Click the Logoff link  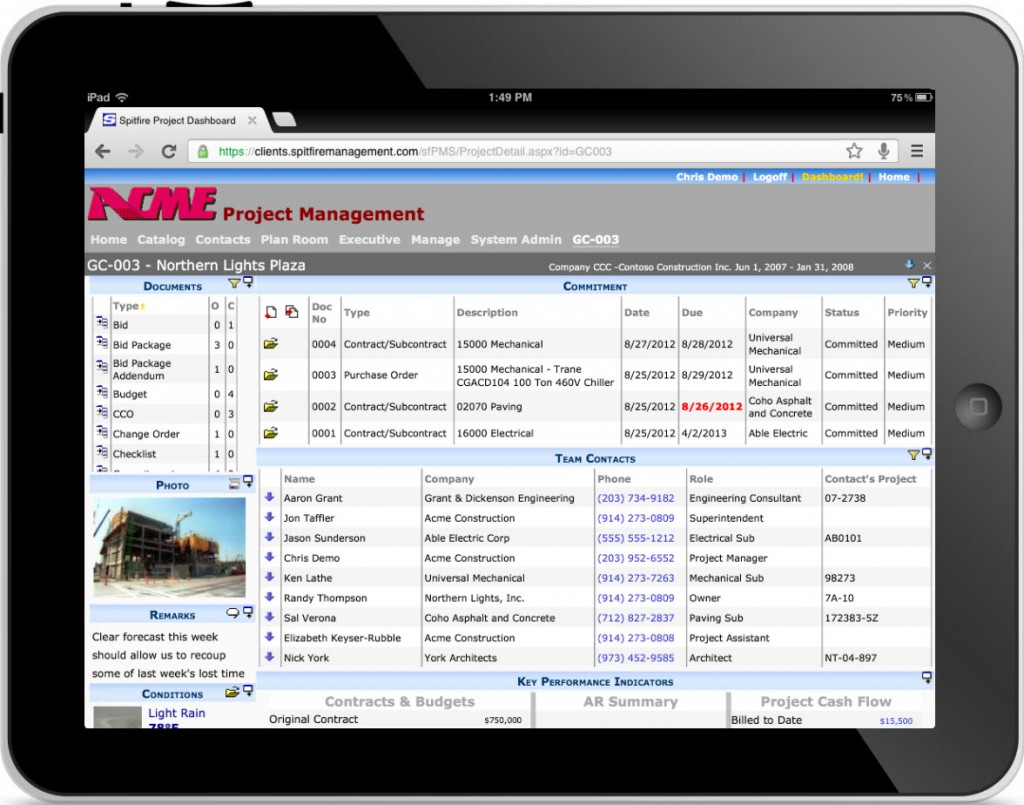coord(770,177)
